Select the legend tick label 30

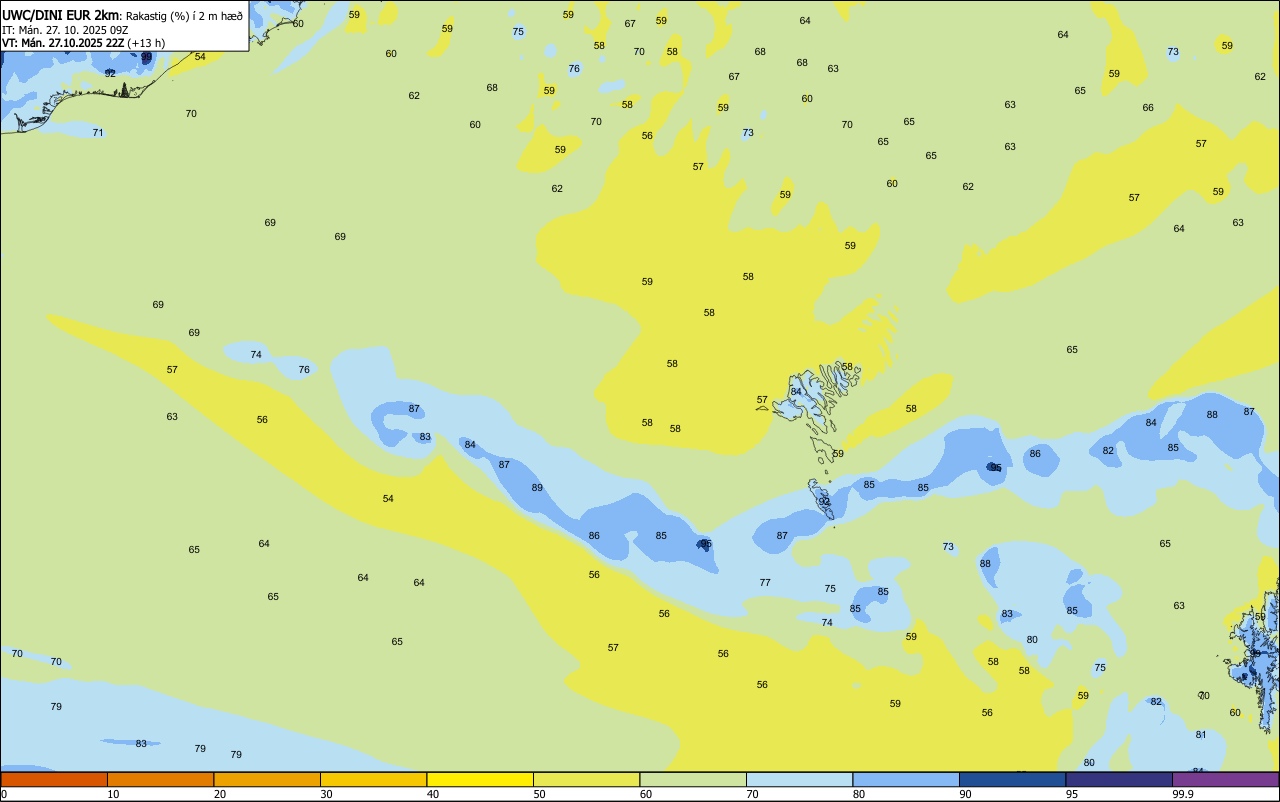[x=326, y=794]
